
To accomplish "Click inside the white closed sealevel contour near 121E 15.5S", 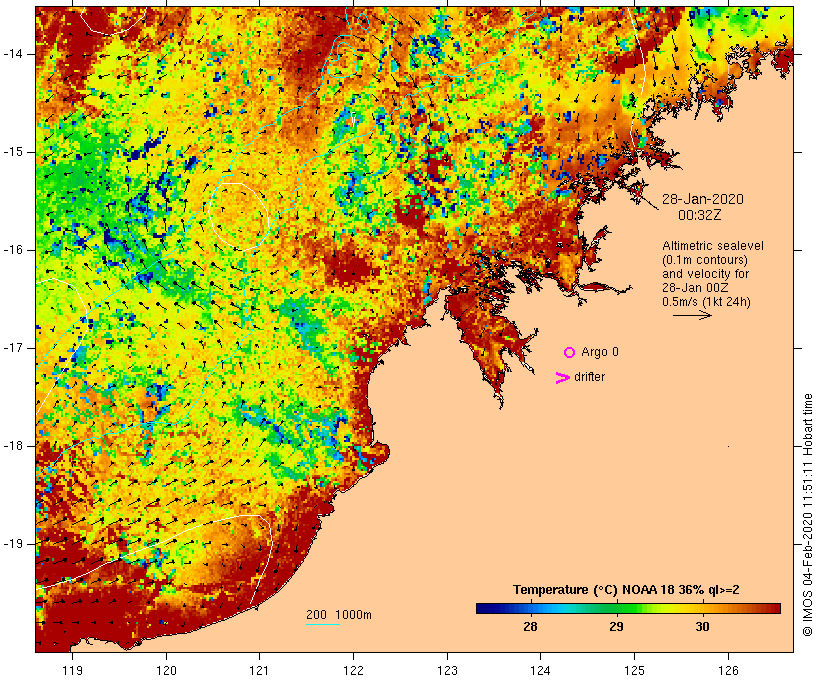I will [x=239, y=216].
